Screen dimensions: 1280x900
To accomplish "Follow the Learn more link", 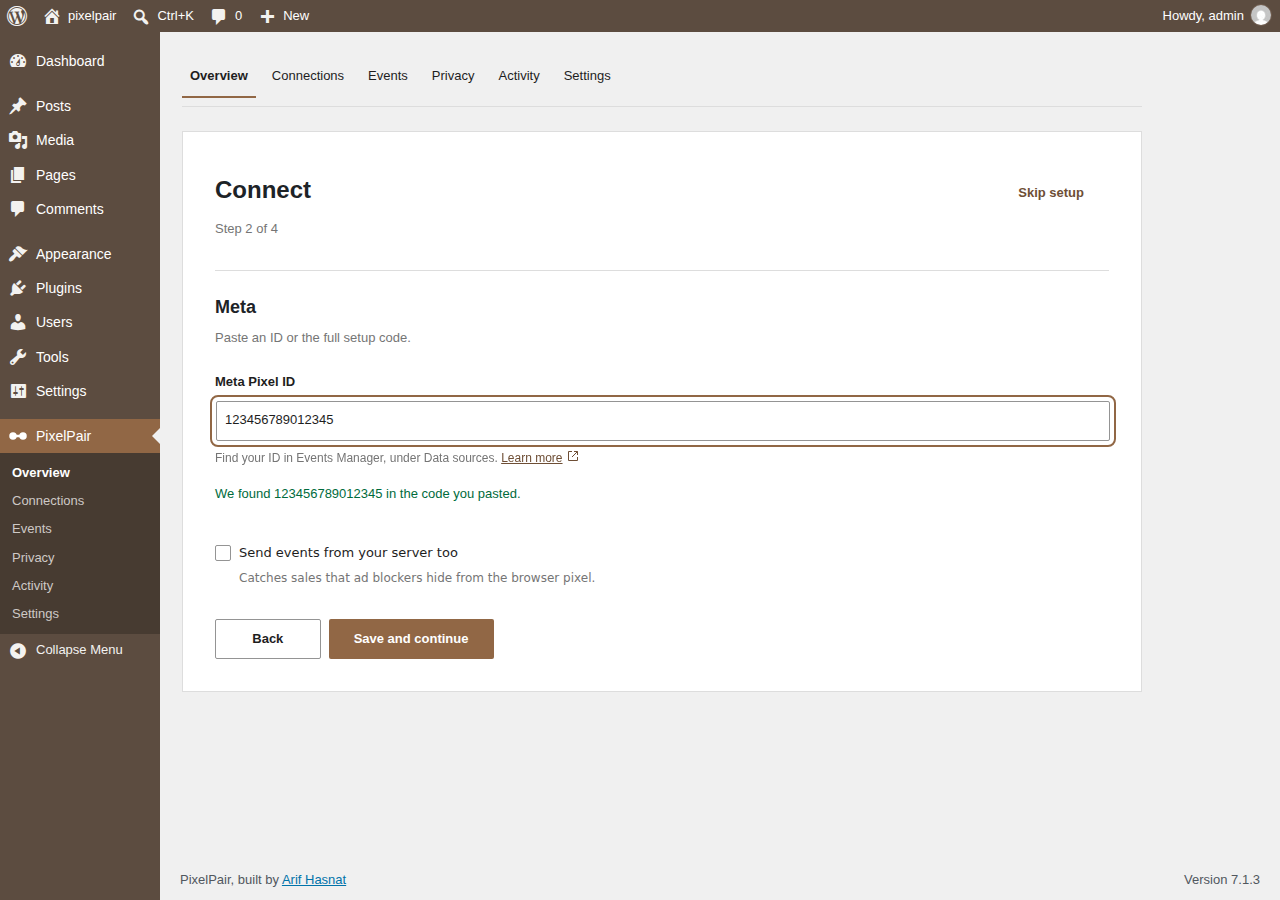I will 532,458.
